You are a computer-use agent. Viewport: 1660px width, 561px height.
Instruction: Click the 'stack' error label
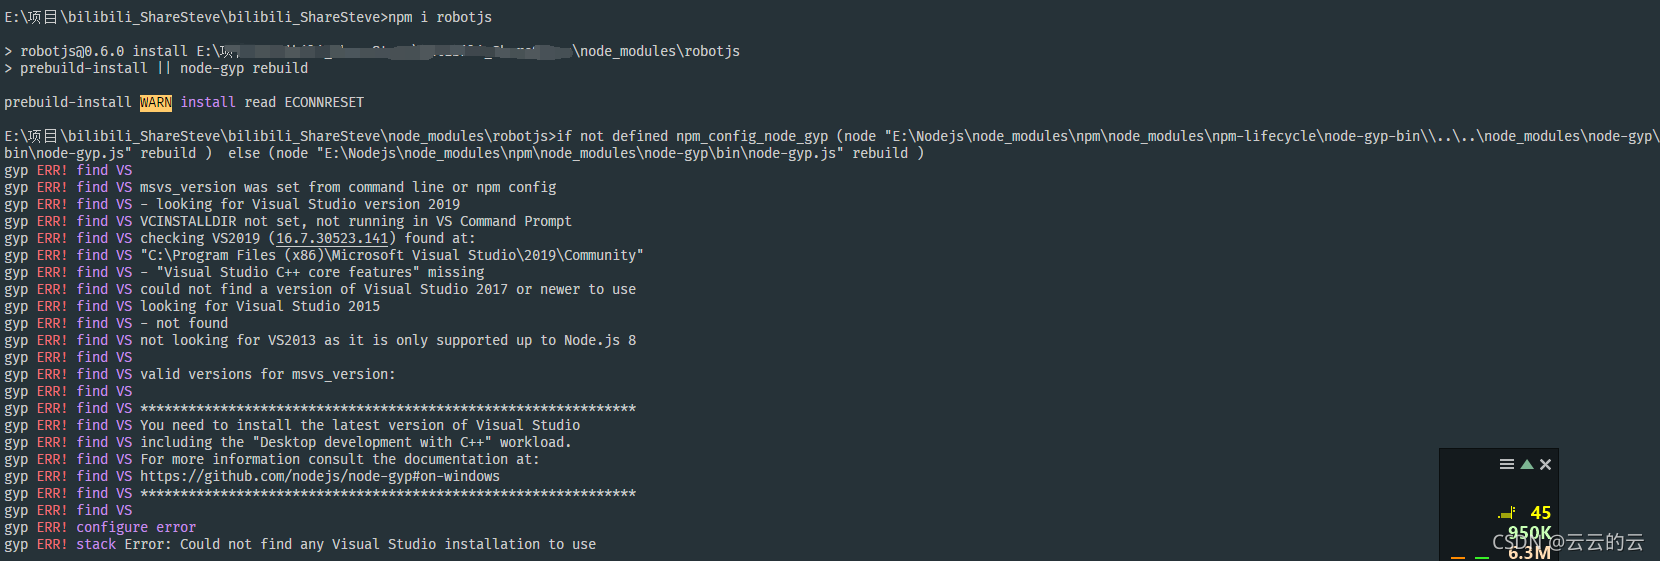coord(96,545)
